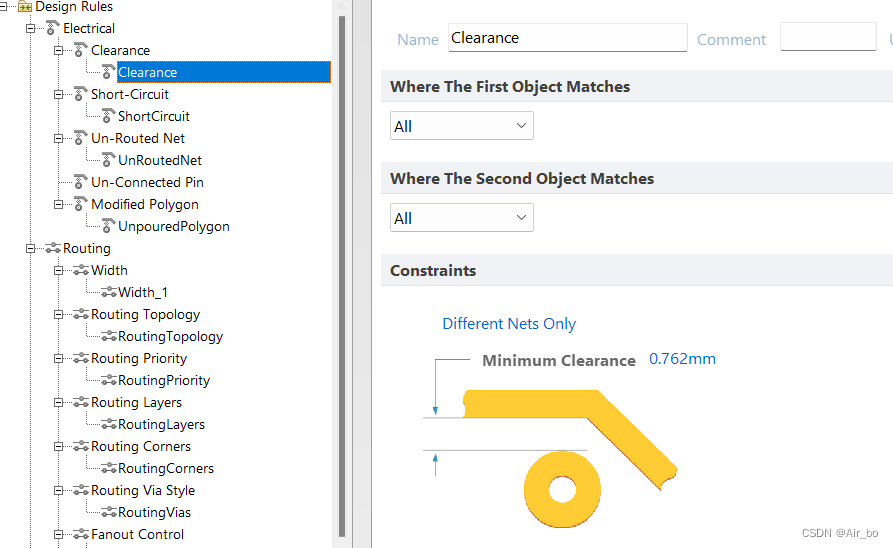893x548 pixels.
Task: Select the RoutingTopology rule item
Action: point(170,336)
